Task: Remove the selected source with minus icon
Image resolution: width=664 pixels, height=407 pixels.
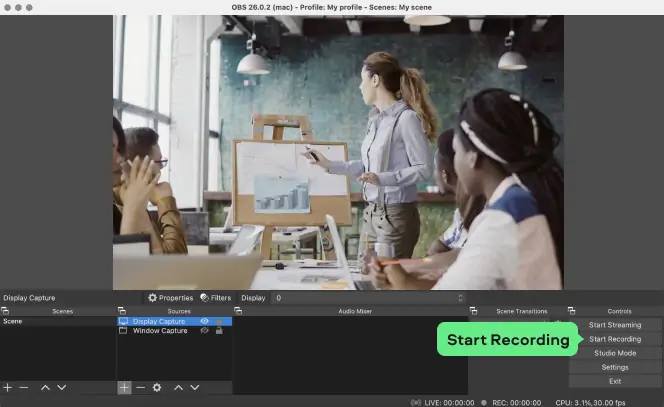Action: click(141, 388)
